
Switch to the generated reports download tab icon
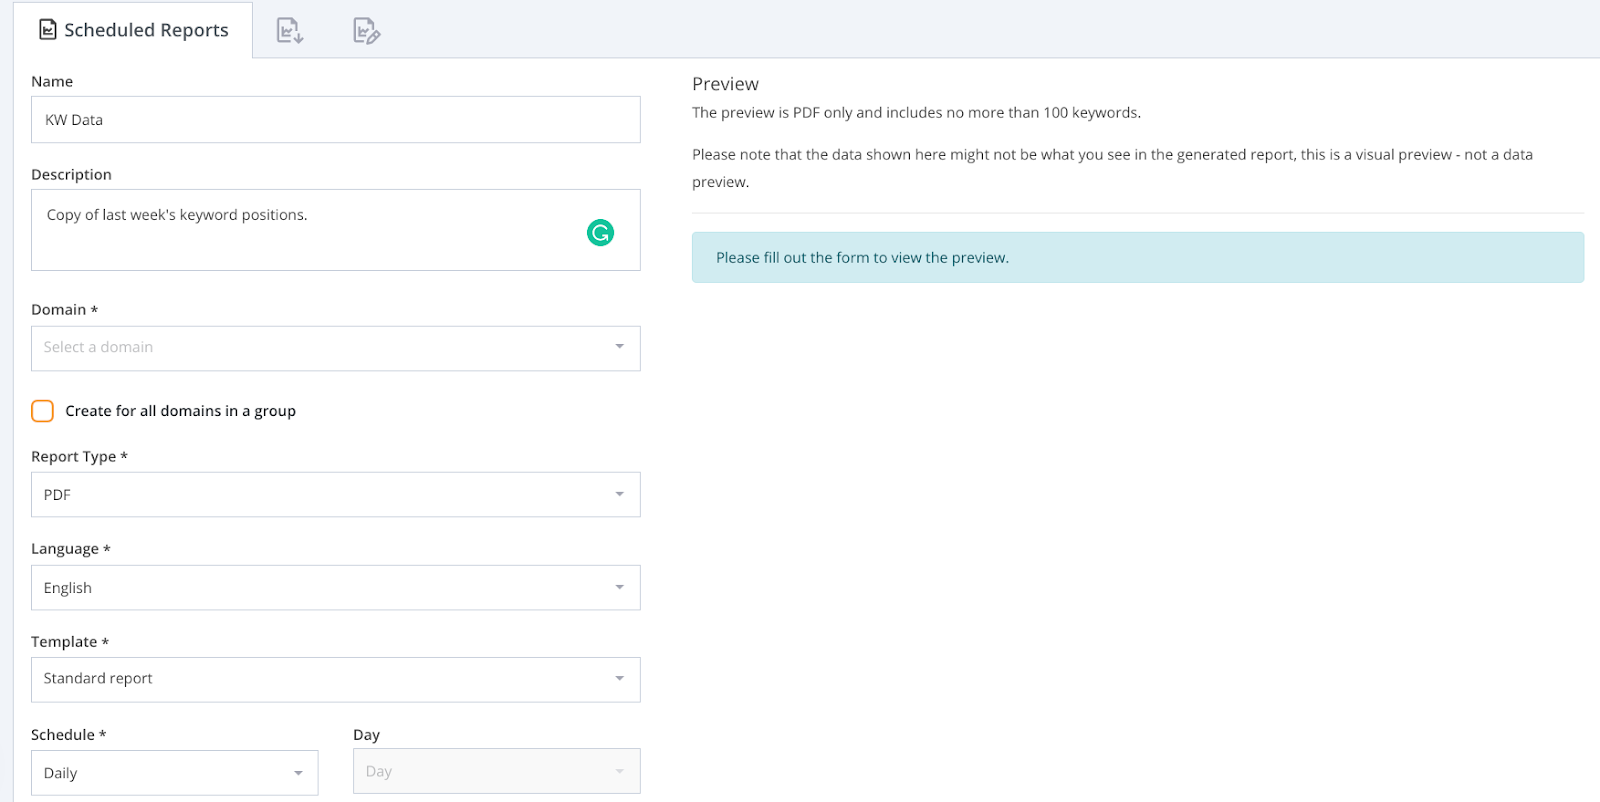290,31
